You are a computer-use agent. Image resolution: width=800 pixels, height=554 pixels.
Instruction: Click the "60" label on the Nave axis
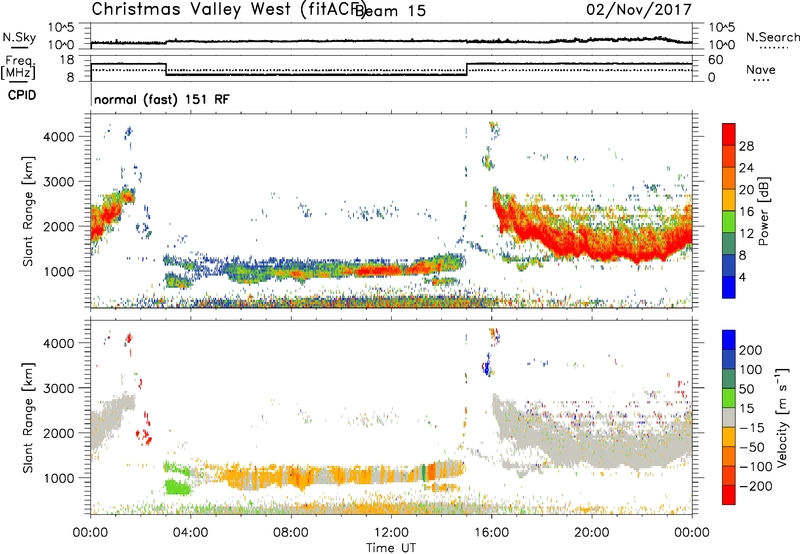click(716, 60)
